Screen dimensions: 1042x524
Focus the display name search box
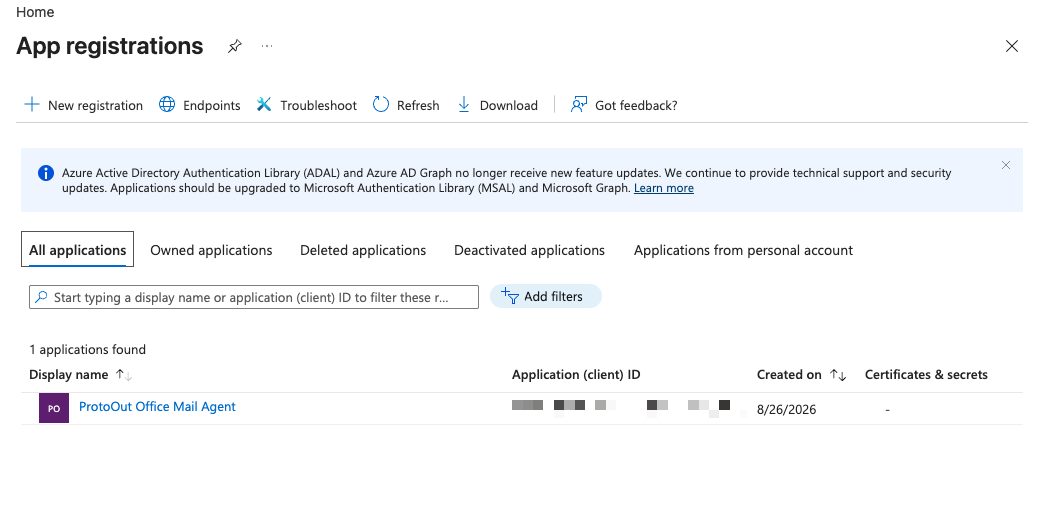[x=254, y=297]
